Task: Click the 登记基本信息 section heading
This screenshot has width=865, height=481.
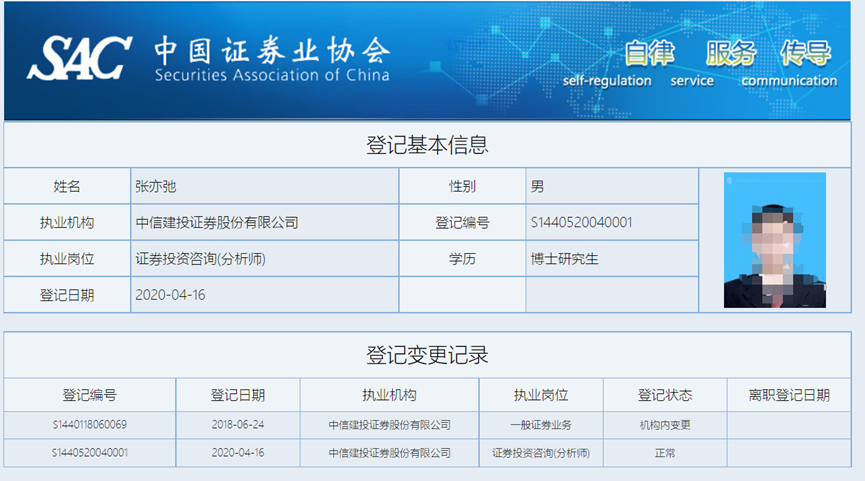Action: pos(427,145)
